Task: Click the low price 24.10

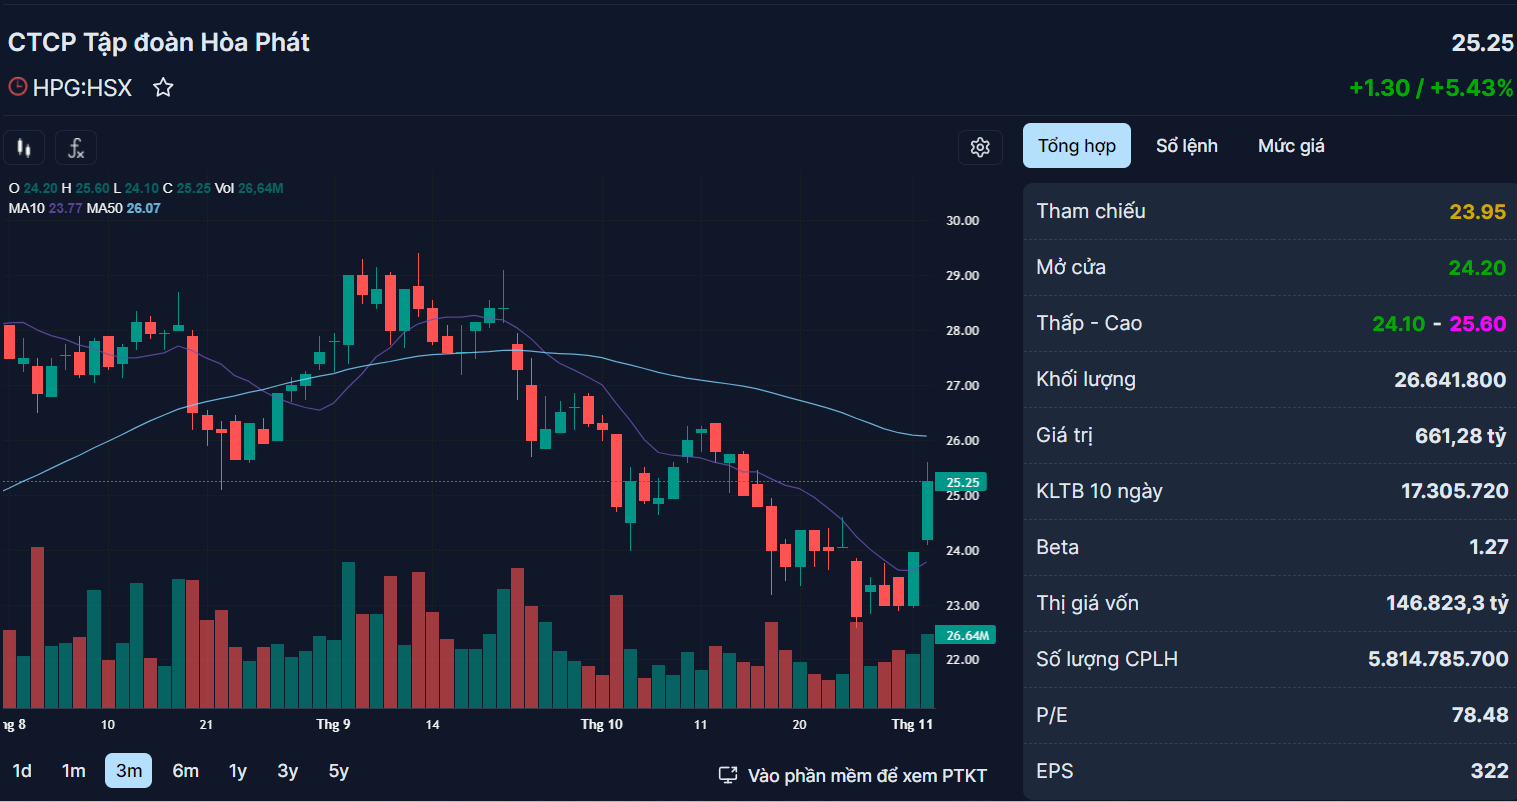Action: point(1398,324)
